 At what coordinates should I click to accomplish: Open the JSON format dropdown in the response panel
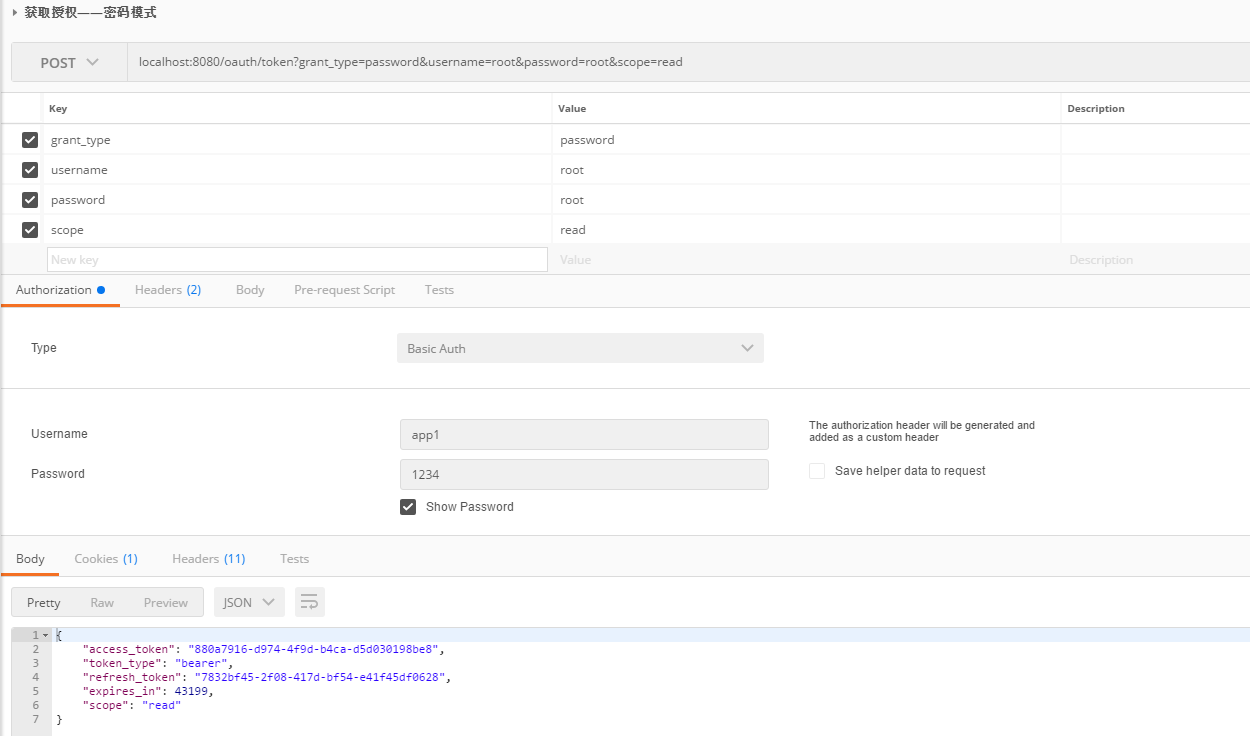coord(248,601)
